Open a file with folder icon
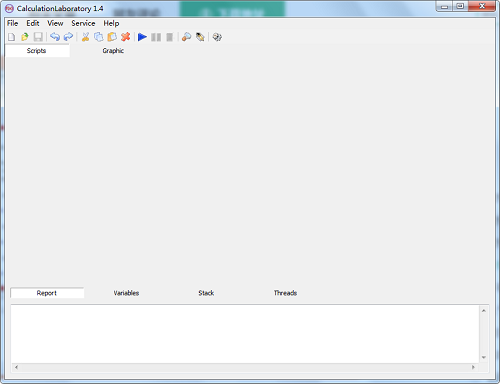This screenshot has width=500, height=384. pyautogui.click(x=25, y=37)
